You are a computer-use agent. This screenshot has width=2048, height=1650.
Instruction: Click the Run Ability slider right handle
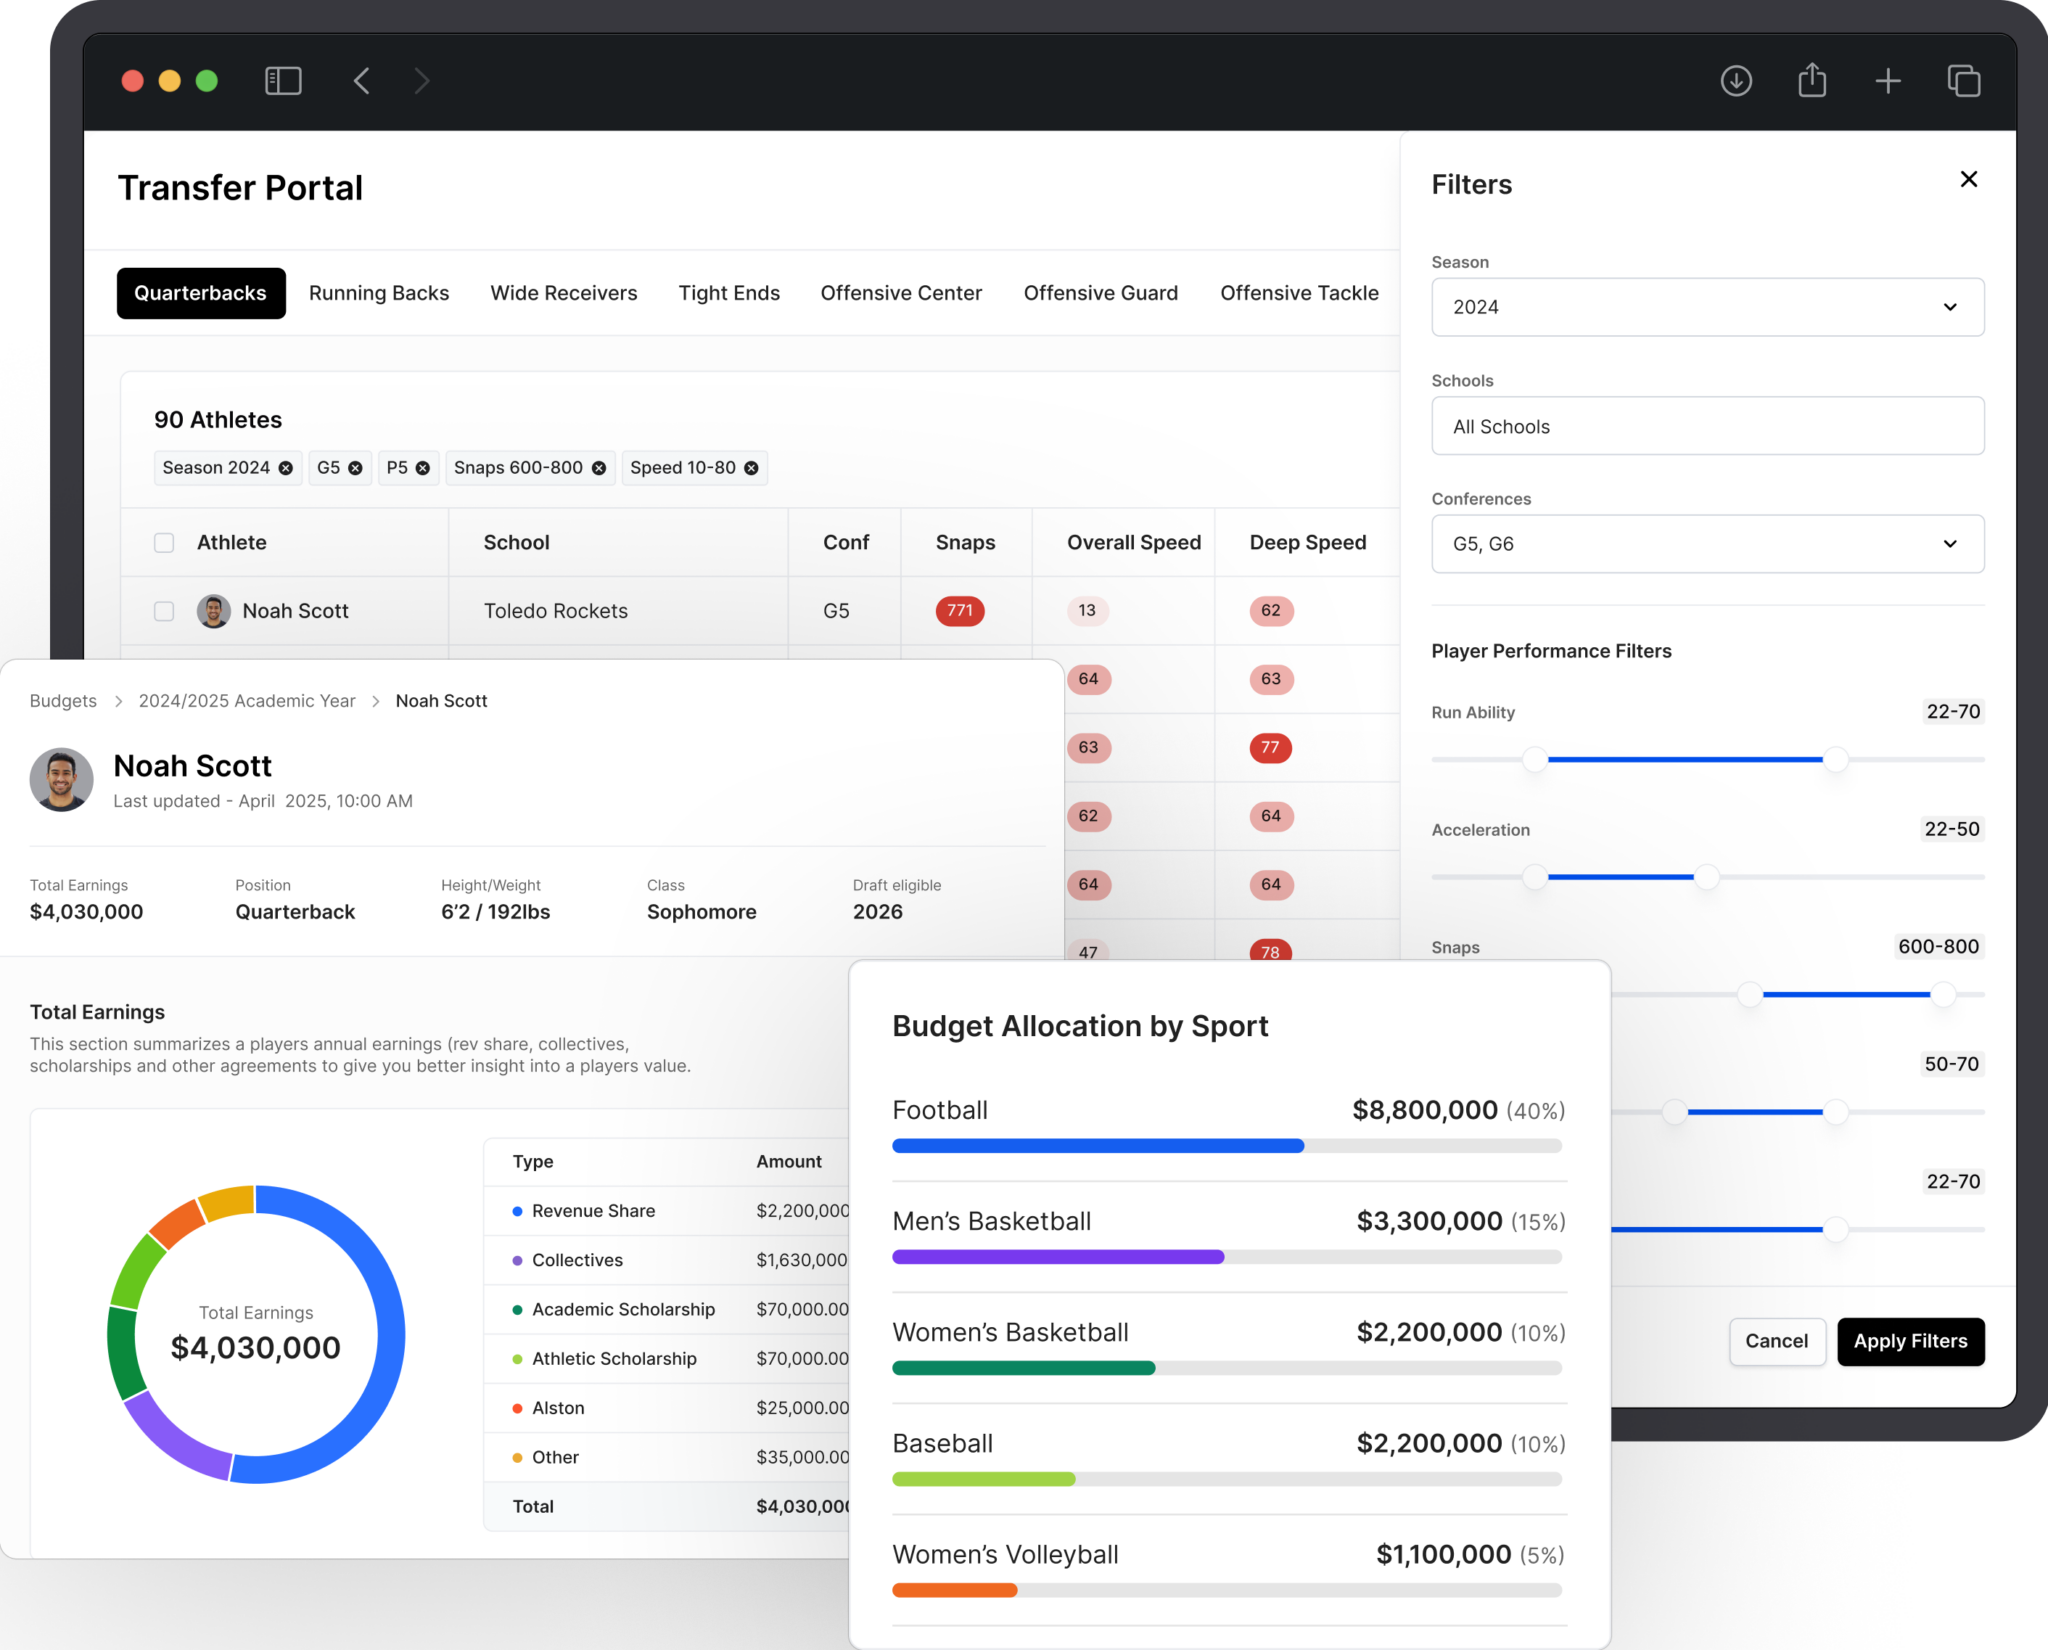click(1835, 760)
